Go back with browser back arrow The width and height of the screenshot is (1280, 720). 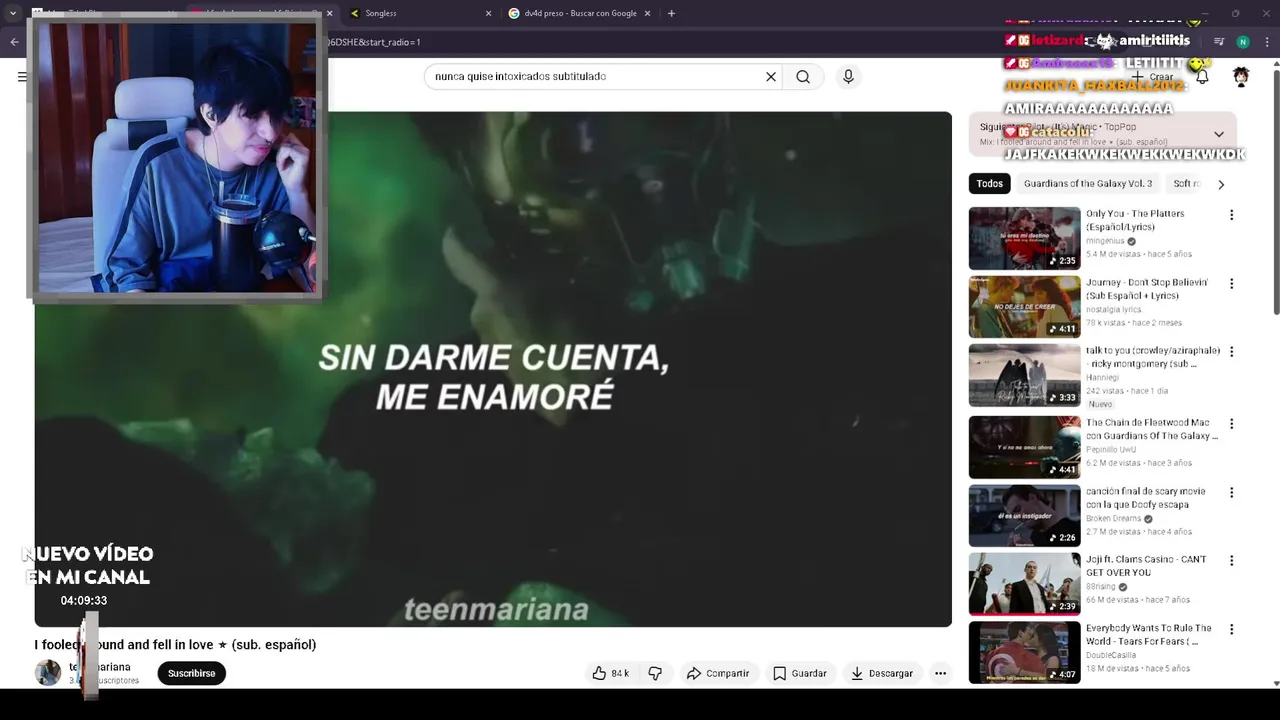click(x=14, y=42)
